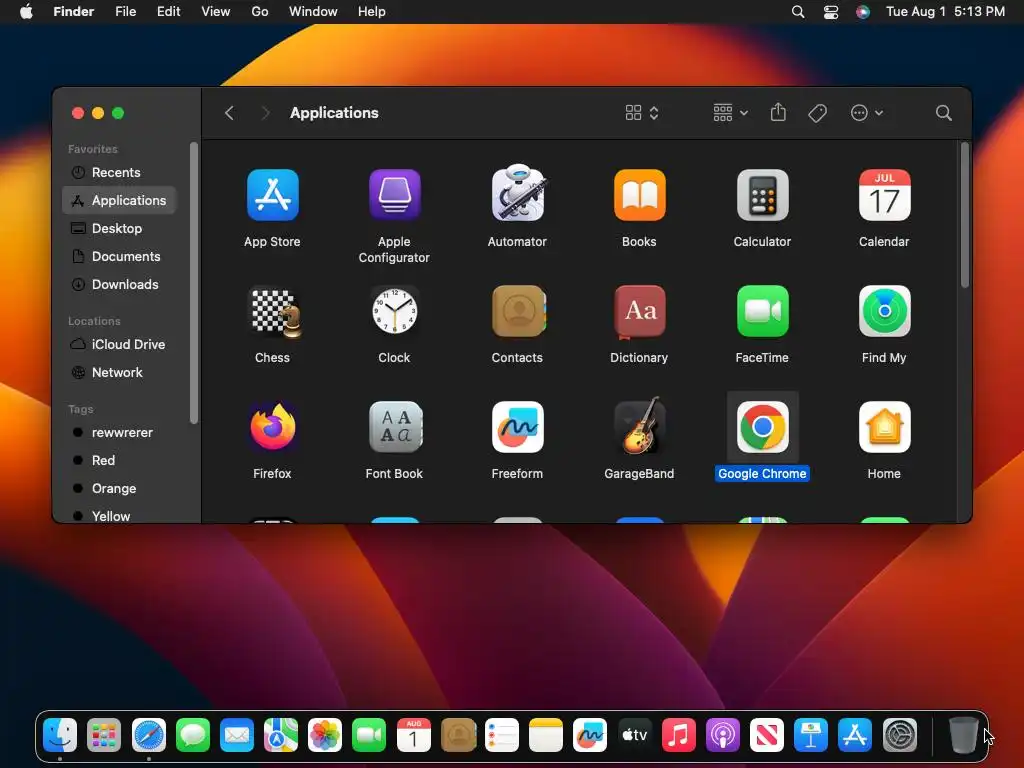This screenshot has width=1024, height=768.
Task: Open the Edit menu
Action: point(168,12)
